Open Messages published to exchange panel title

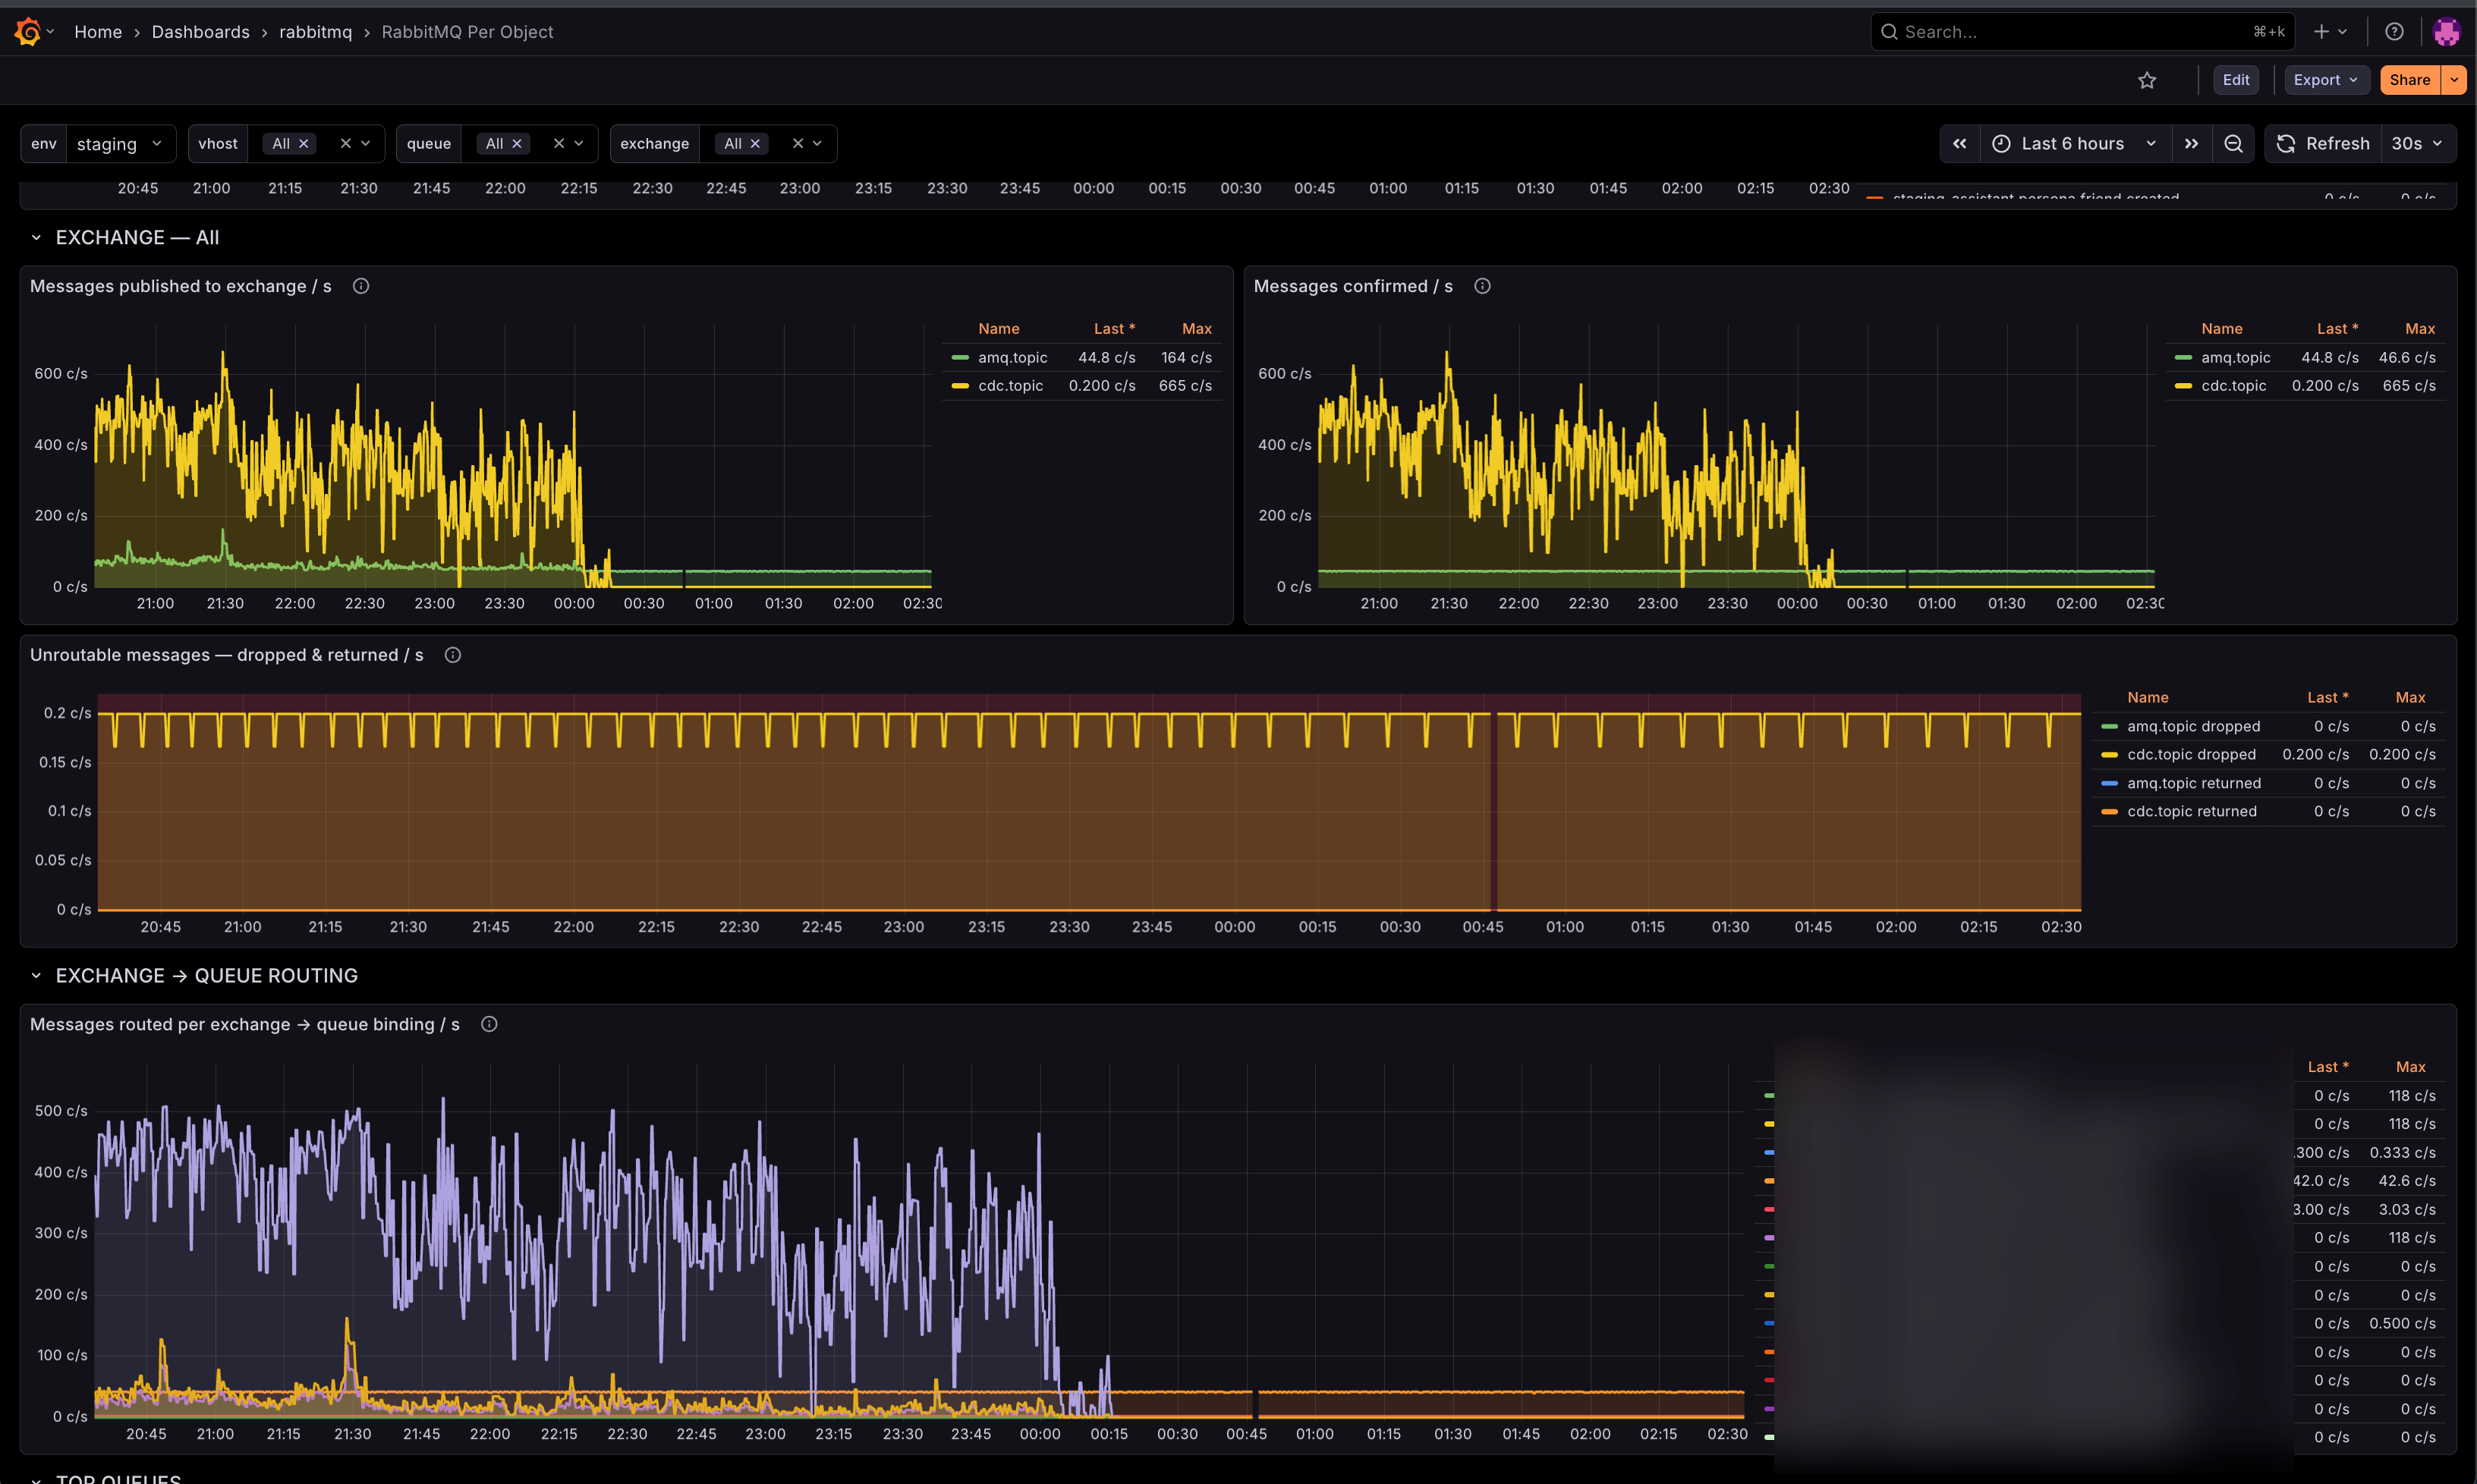[x=181, y=286]
